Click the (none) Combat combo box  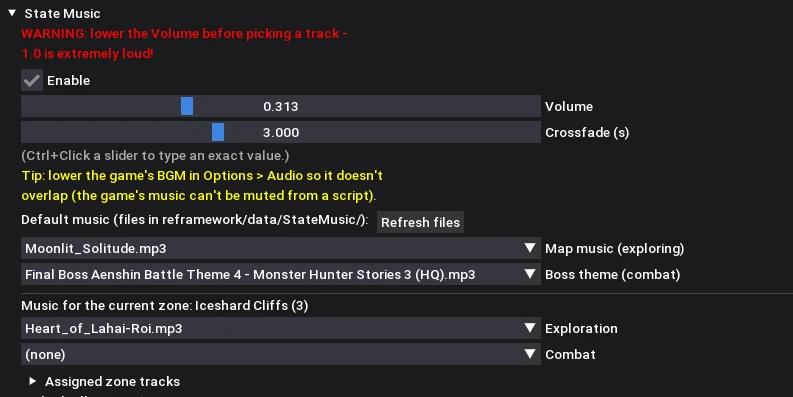point(281,354)
